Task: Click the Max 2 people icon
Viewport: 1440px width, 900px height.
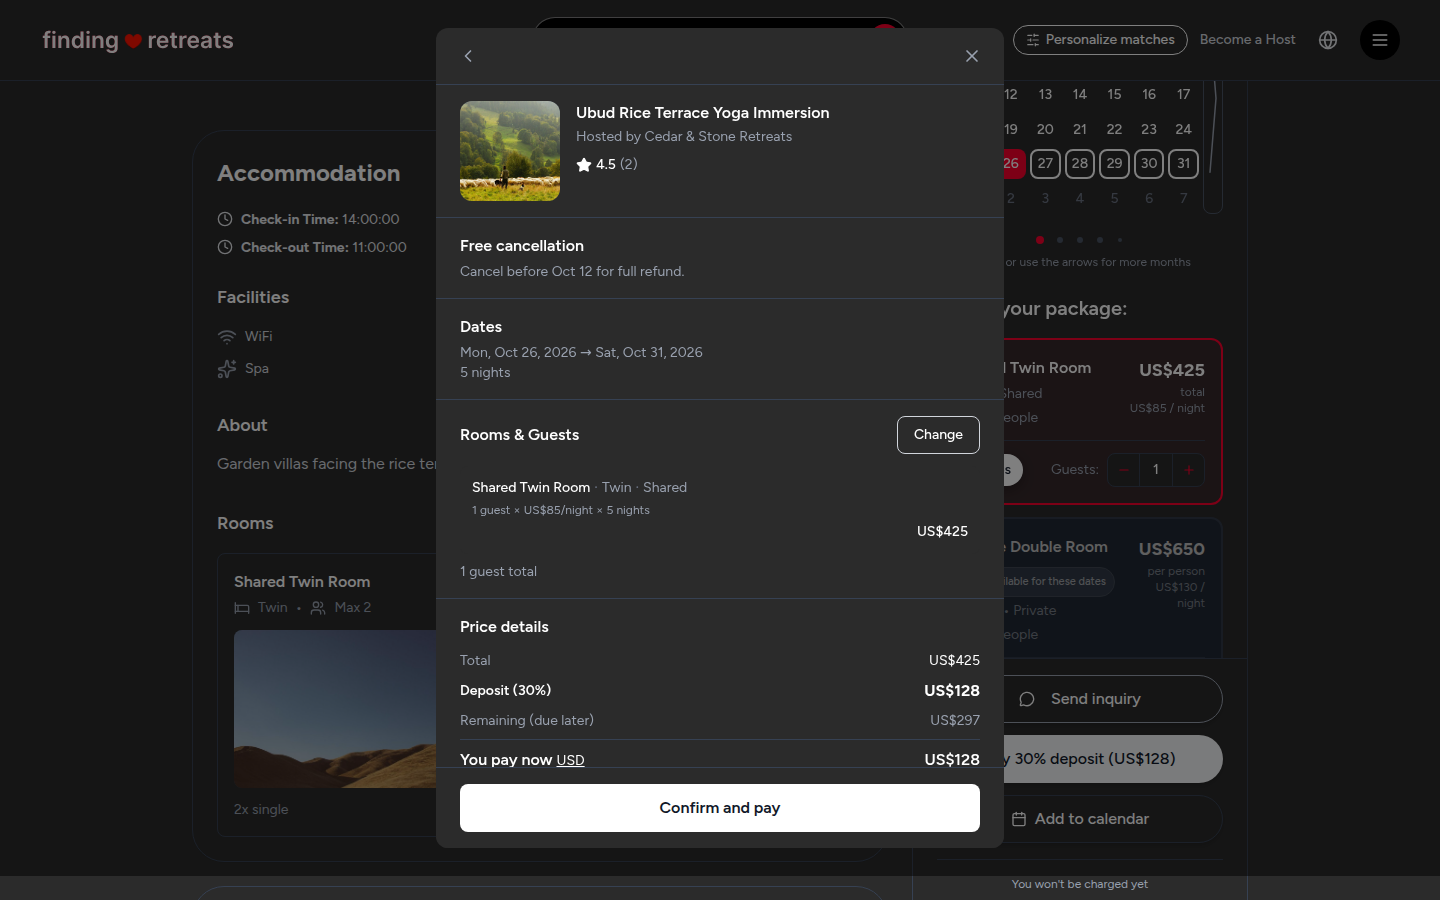Action: click(318, 608)
